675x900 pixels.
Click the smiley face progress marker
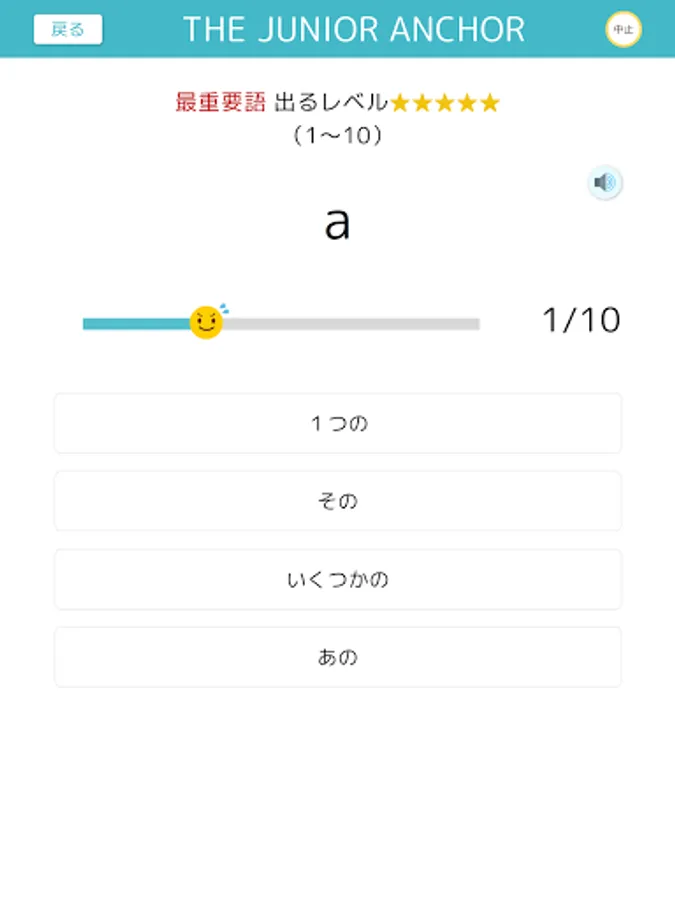[x=207, y=322]
